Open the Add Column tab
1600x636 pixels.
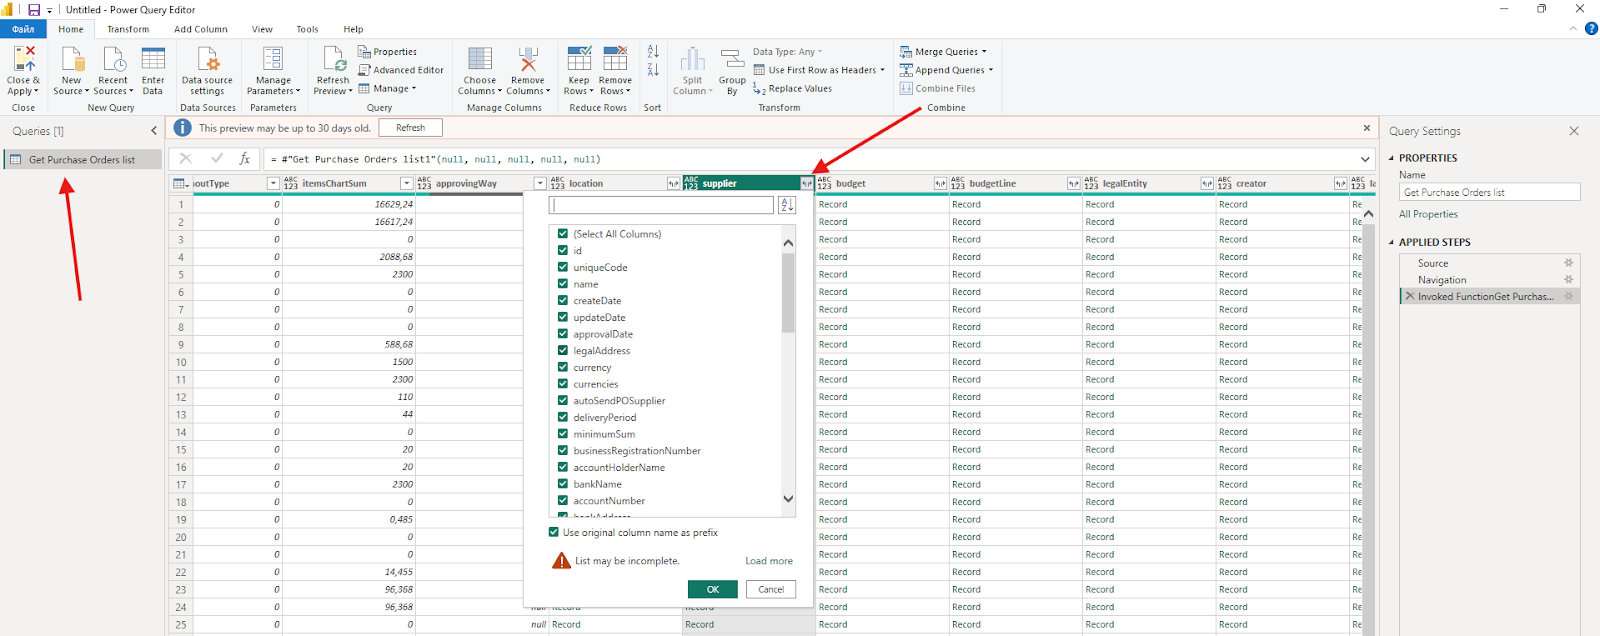201,29
